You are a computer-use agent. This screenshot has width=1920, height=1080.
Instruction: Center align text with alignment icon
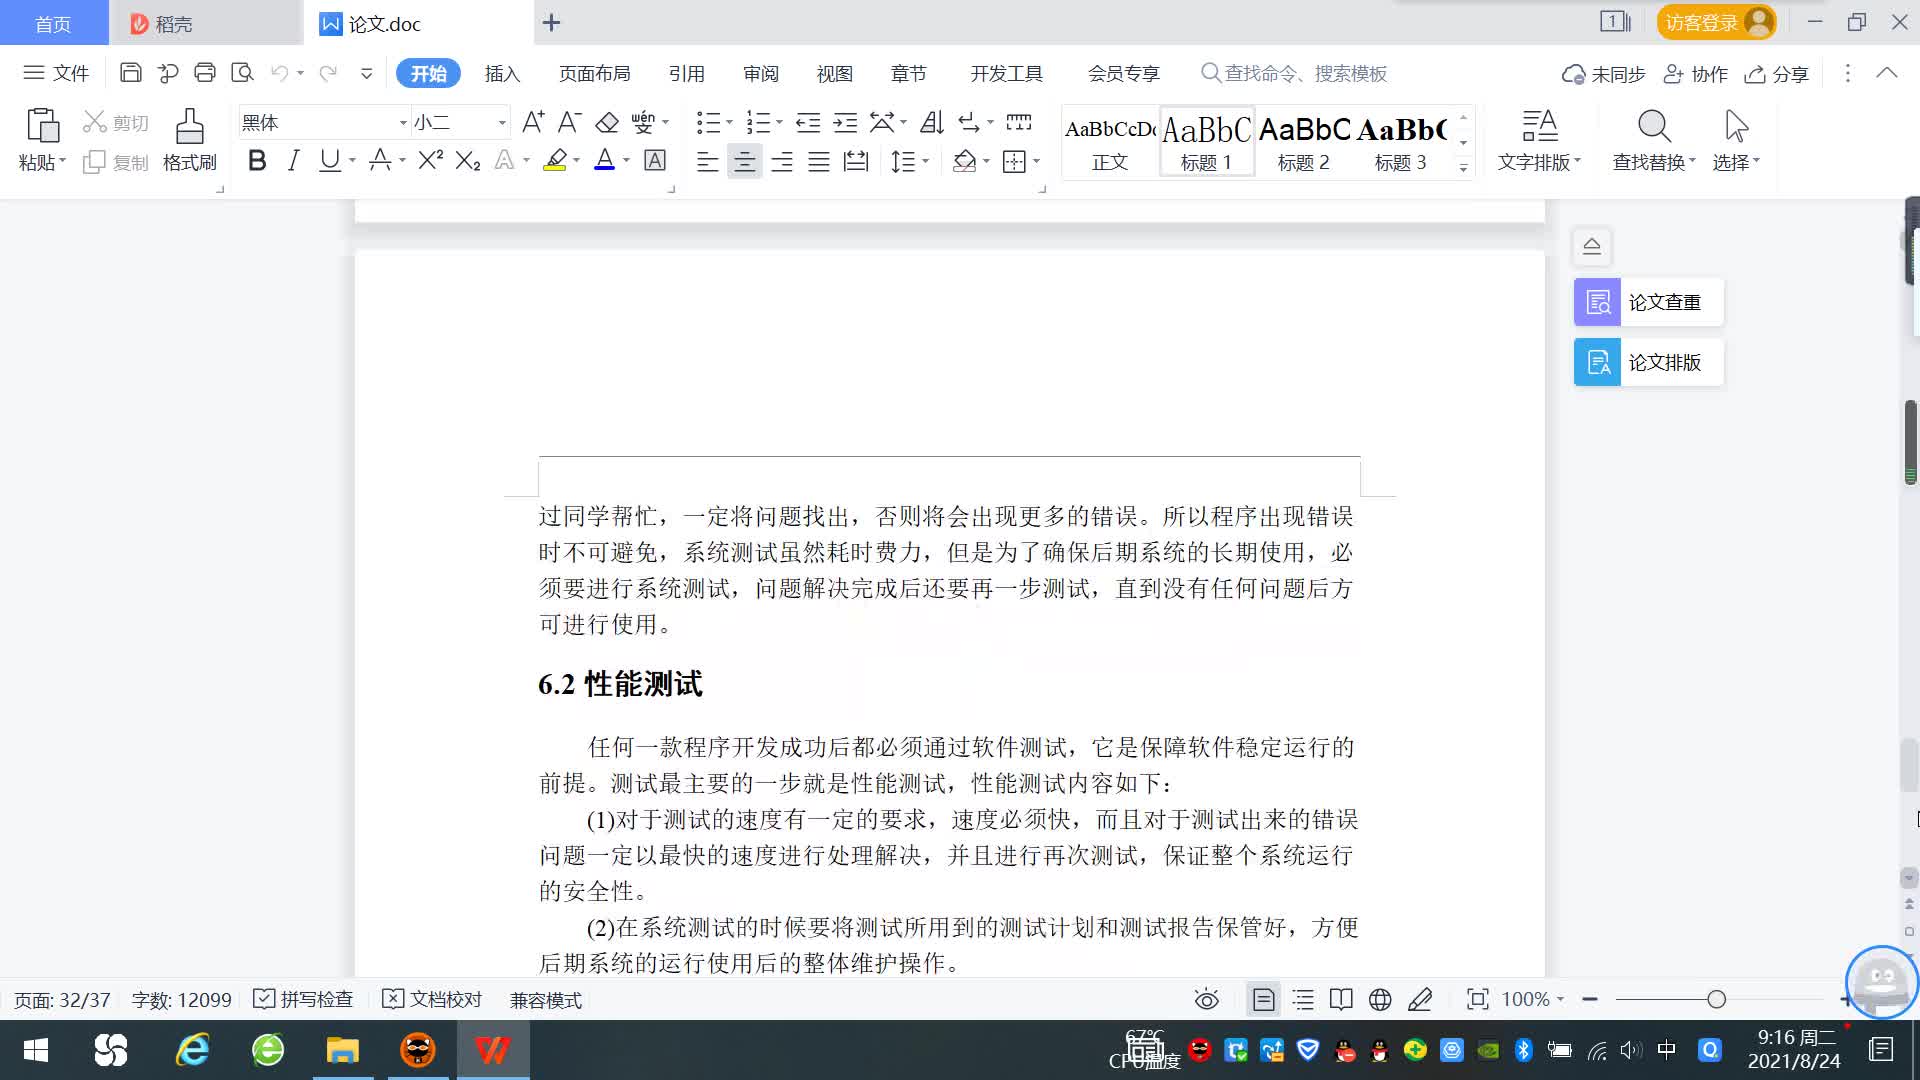coord(744,162)
